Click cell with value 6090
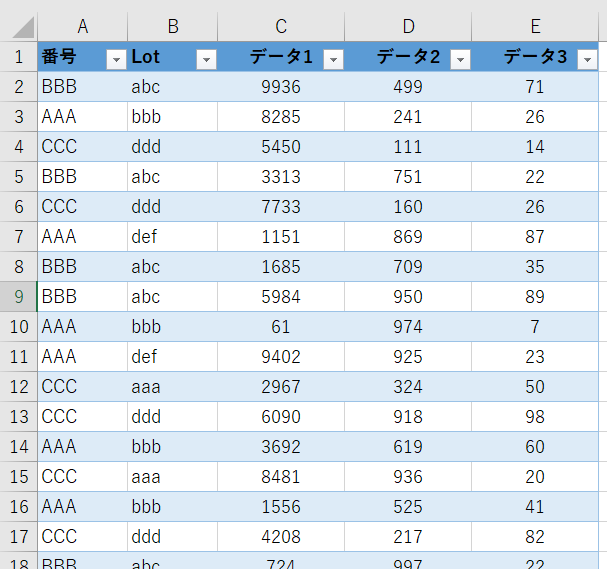This screenshot has width=607, height=569. (x=281, y=417)
